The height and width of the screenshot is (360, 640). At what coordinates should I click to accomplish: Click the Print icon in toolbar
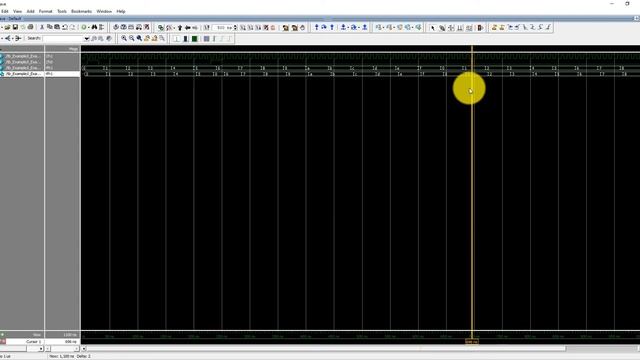(x=30, y=27)
